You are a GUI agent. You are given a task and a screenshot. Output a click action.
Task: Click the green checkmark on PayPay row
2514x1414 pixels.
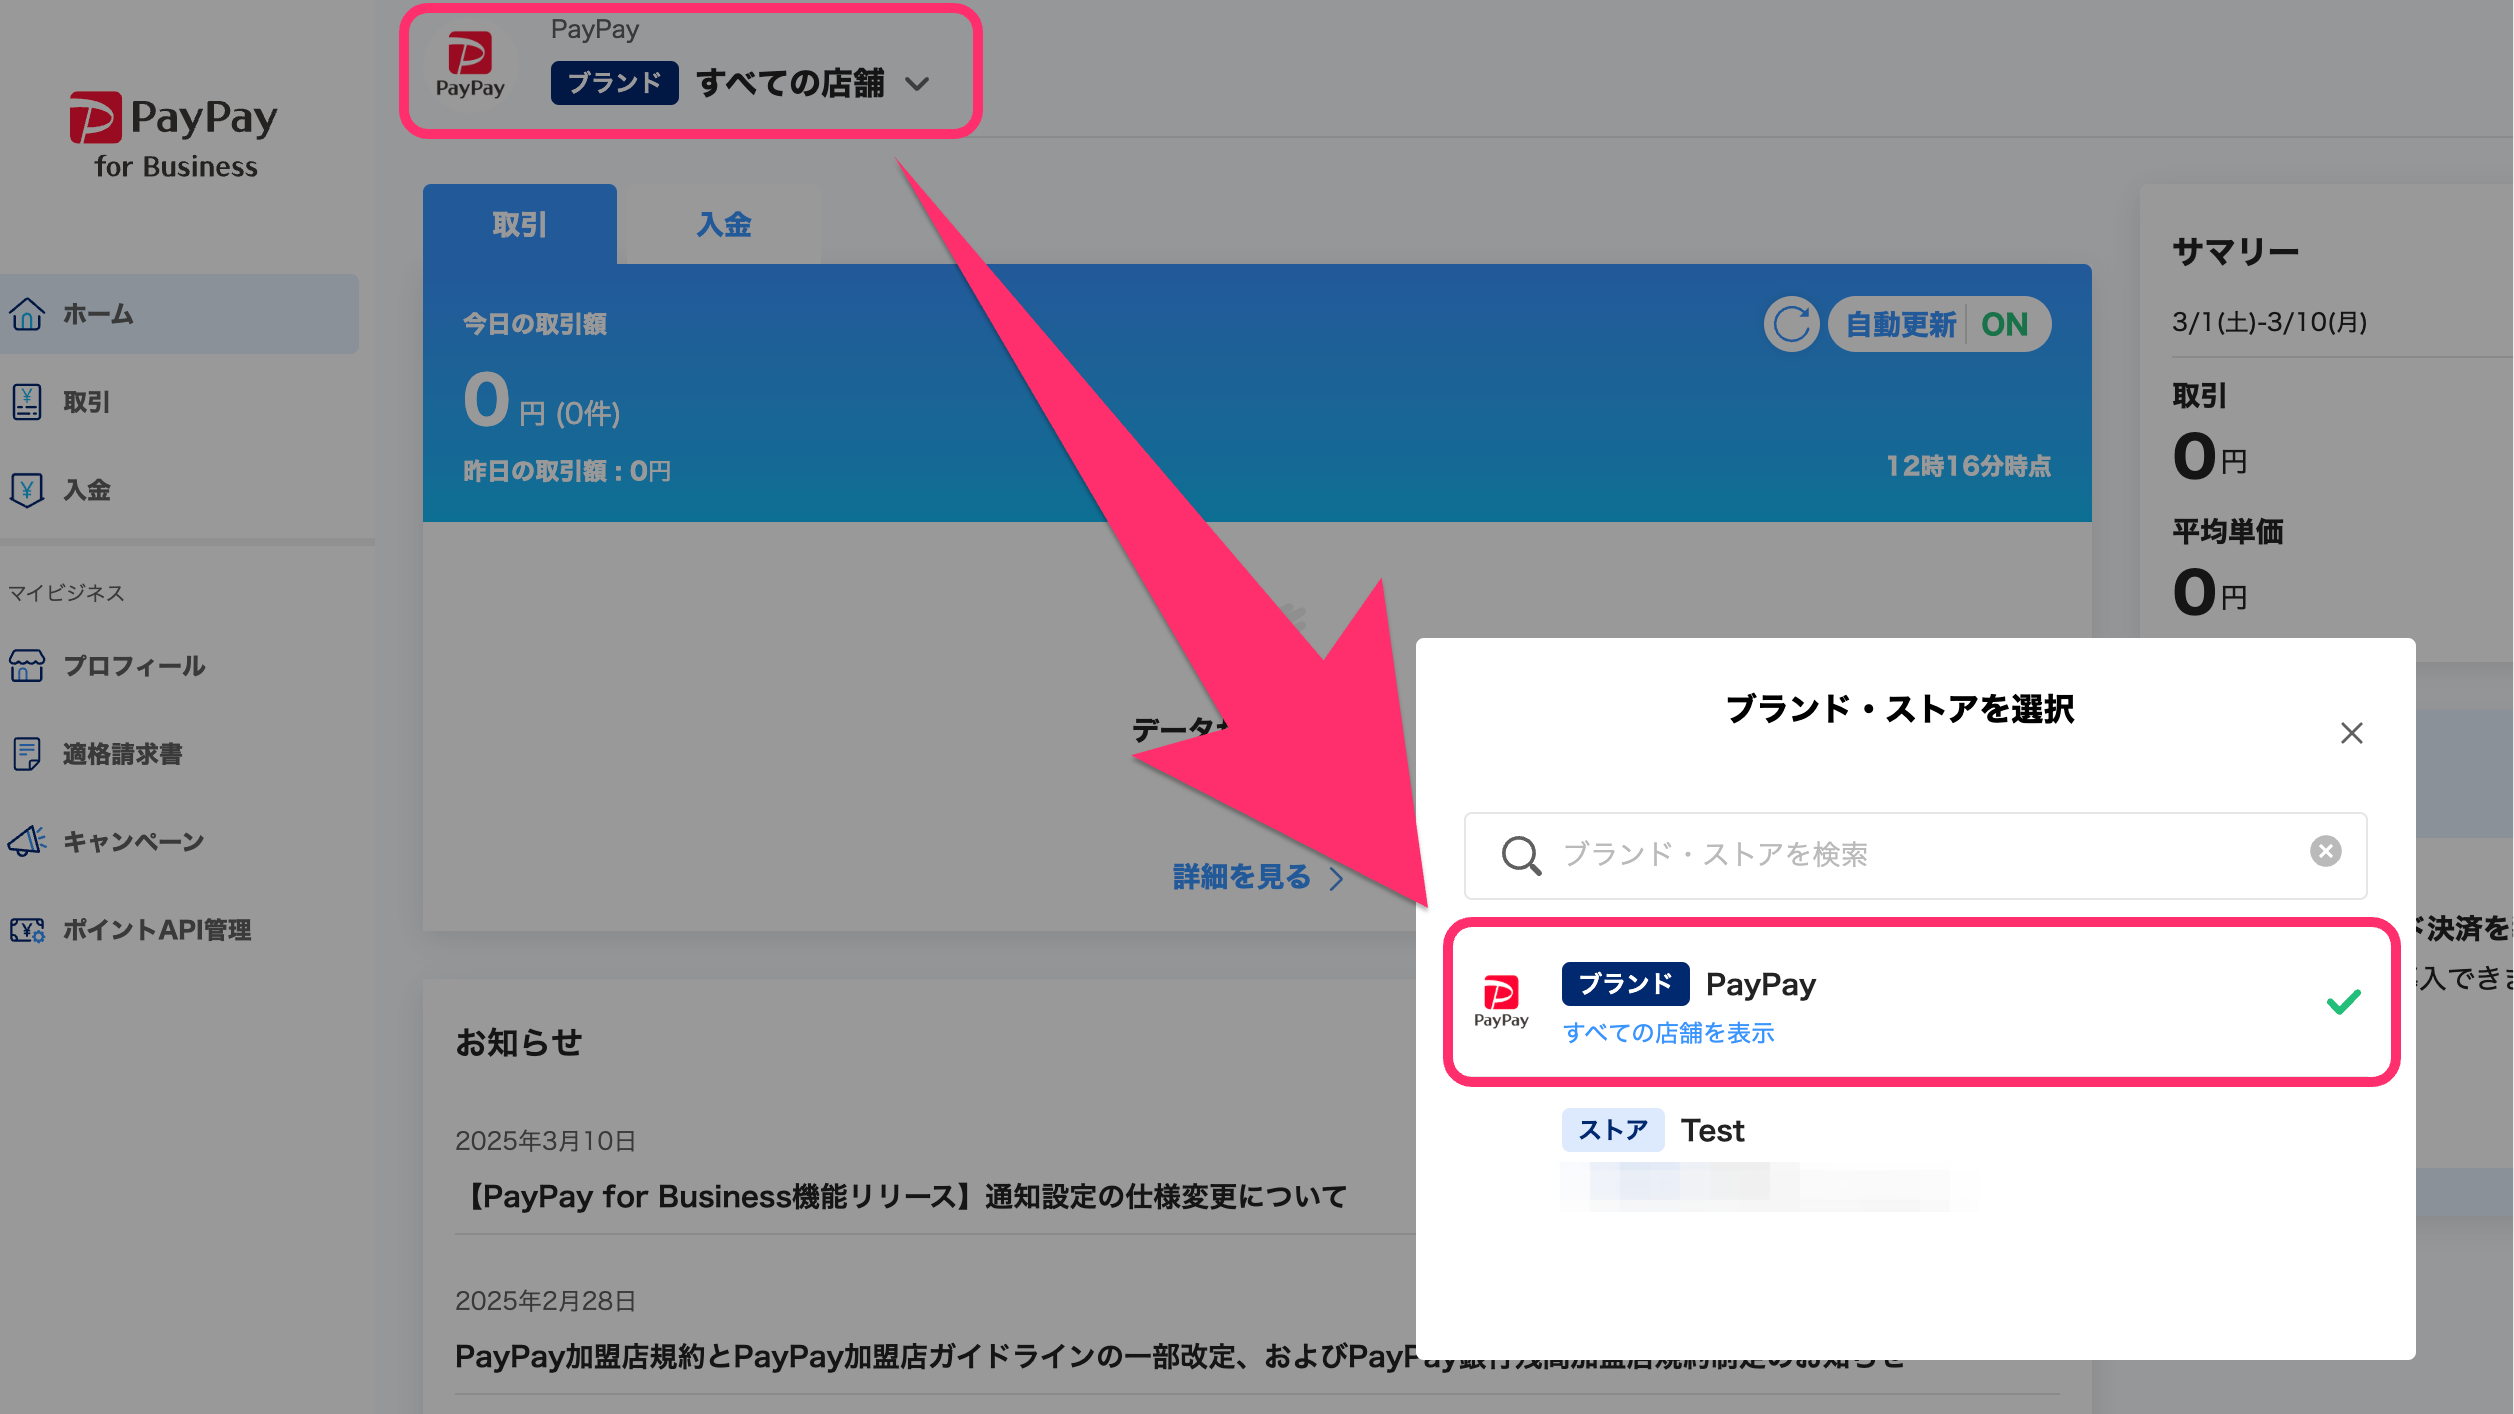pos(2343,1001)
